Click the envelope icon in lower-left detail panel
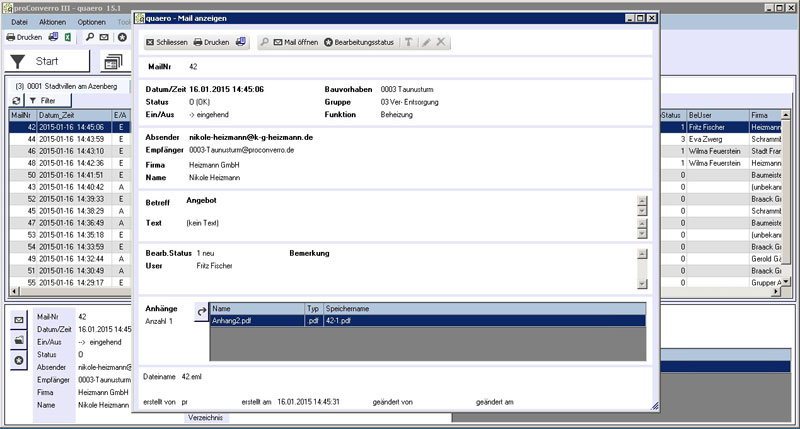Screen dimensions: 800x429 18,321
